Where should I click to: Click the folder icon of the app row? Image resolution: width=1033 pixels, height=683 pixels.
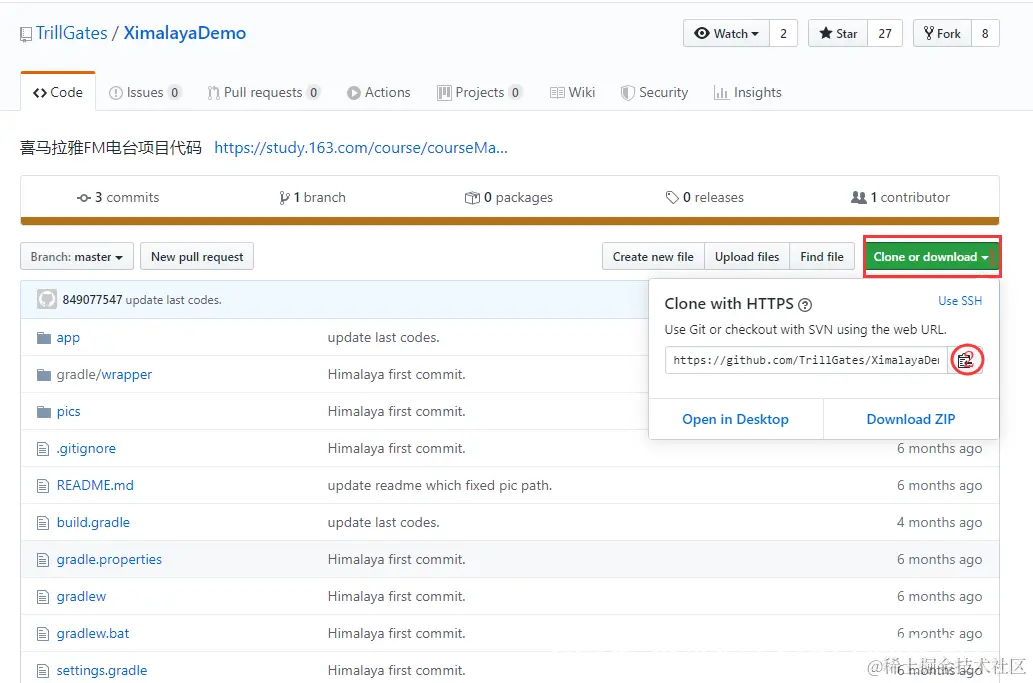pyautogui.click(x=44, y=338)
